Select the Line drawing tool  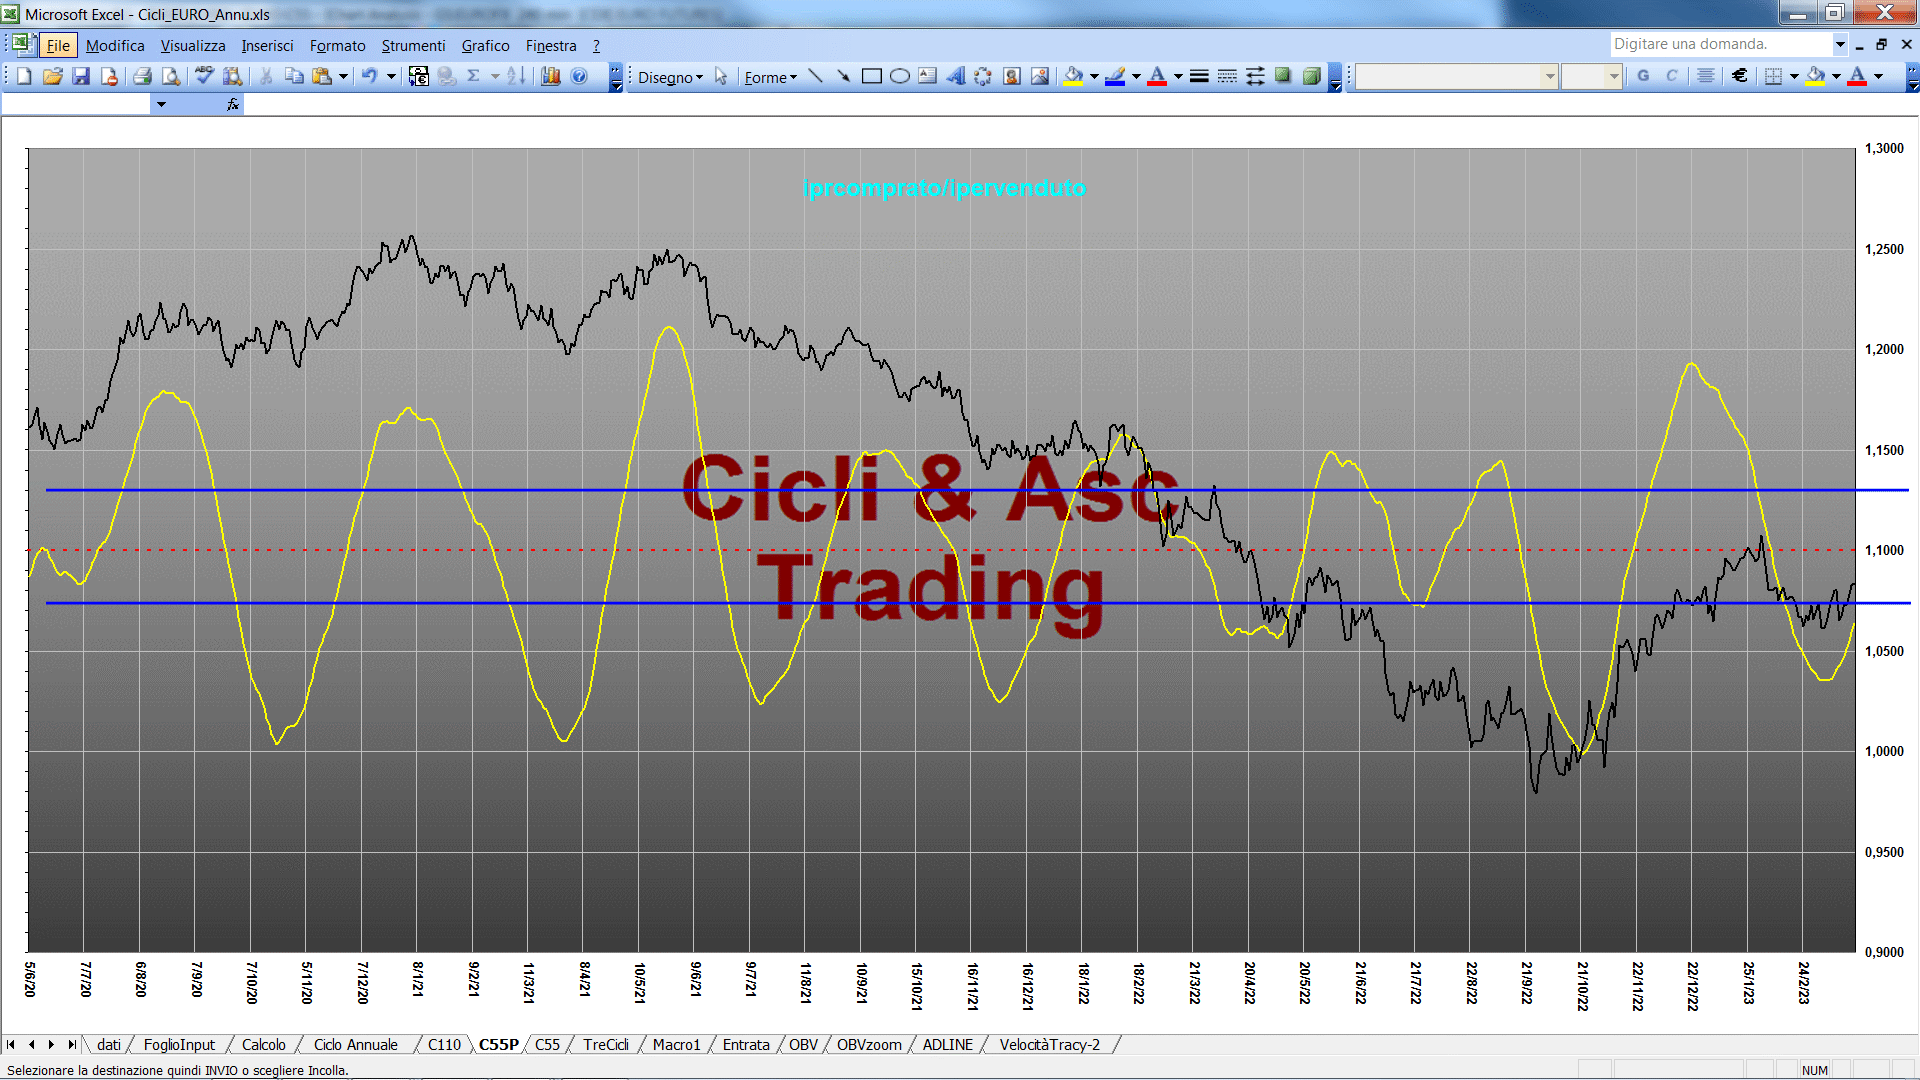pos(816,76)
